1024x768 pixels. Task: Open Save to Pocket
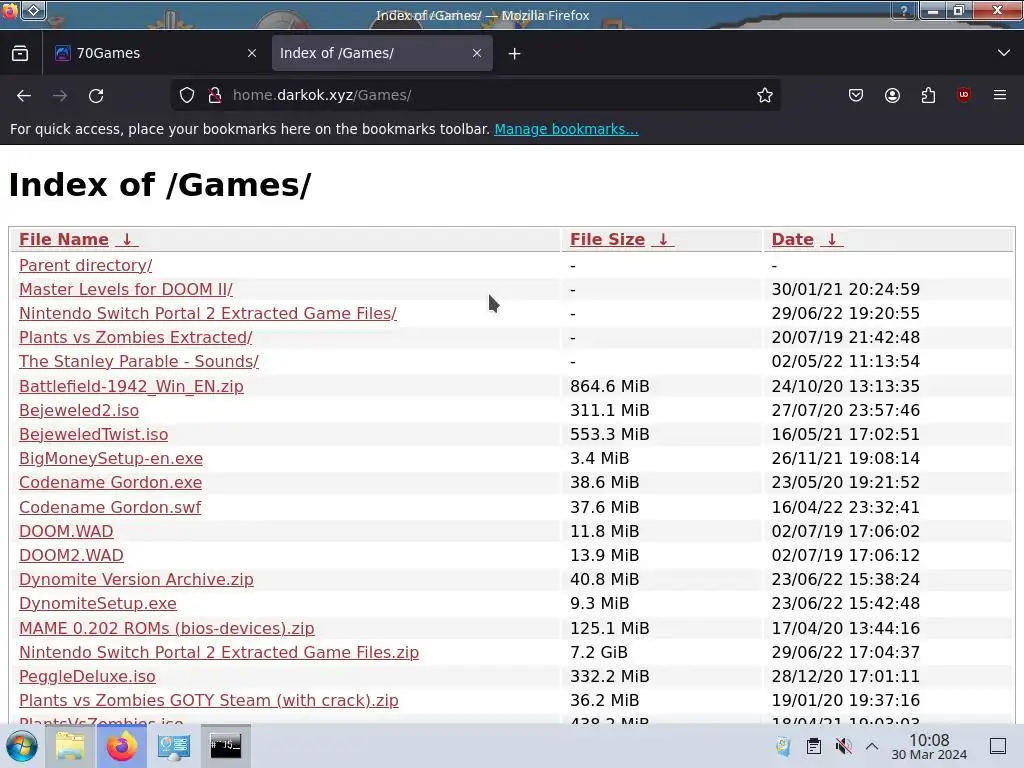tap(856, 95)
